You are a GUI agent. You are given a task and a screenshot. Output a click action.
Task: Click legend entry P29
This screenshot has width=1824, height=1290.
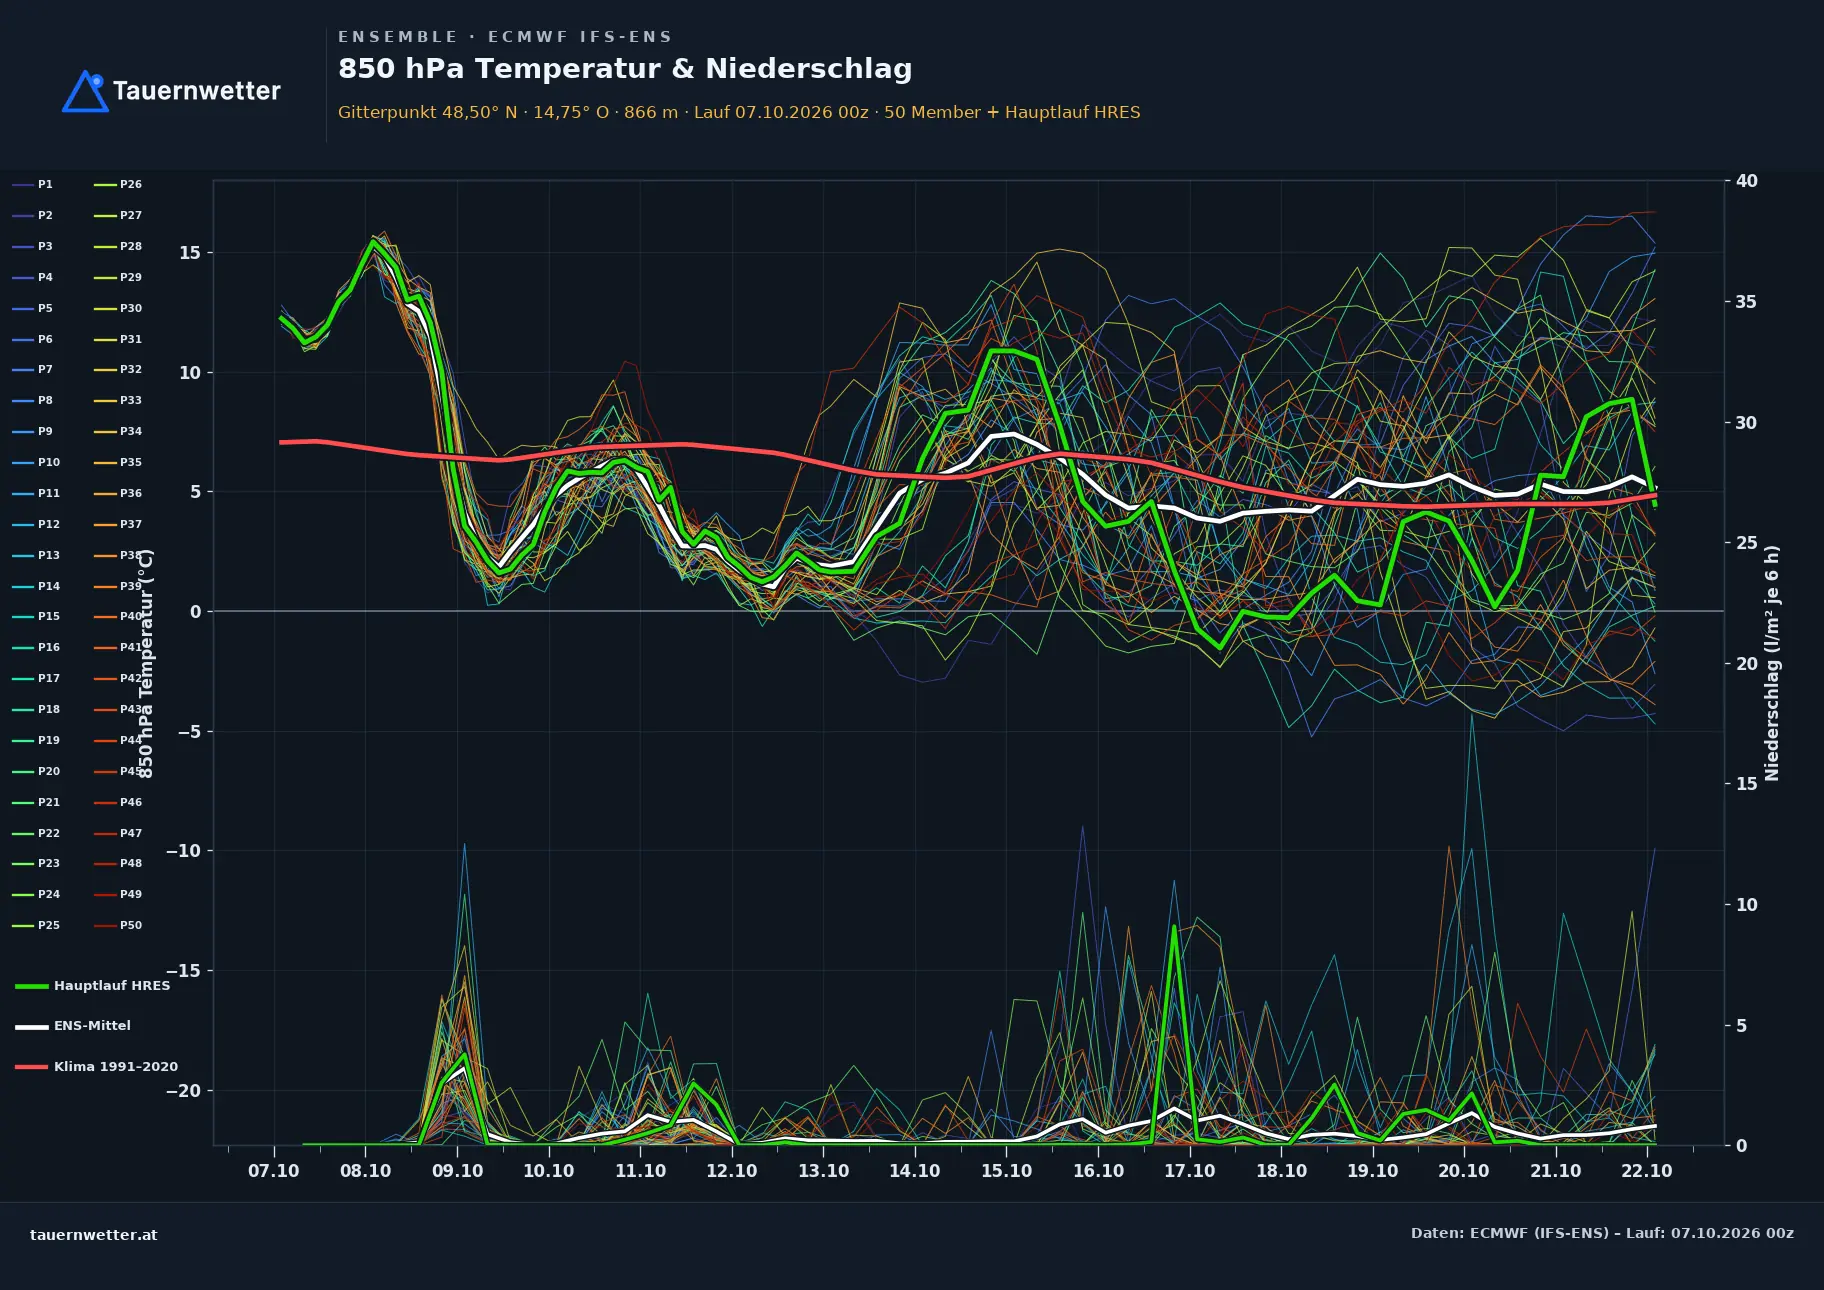pyautogui.click(x=118, y=278)
